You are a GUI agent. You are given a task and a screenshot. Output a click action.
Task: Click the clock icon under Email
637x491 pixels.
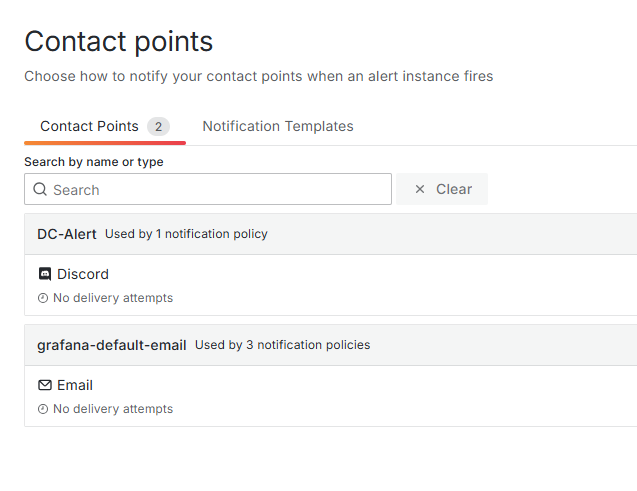tap(43, 409)
